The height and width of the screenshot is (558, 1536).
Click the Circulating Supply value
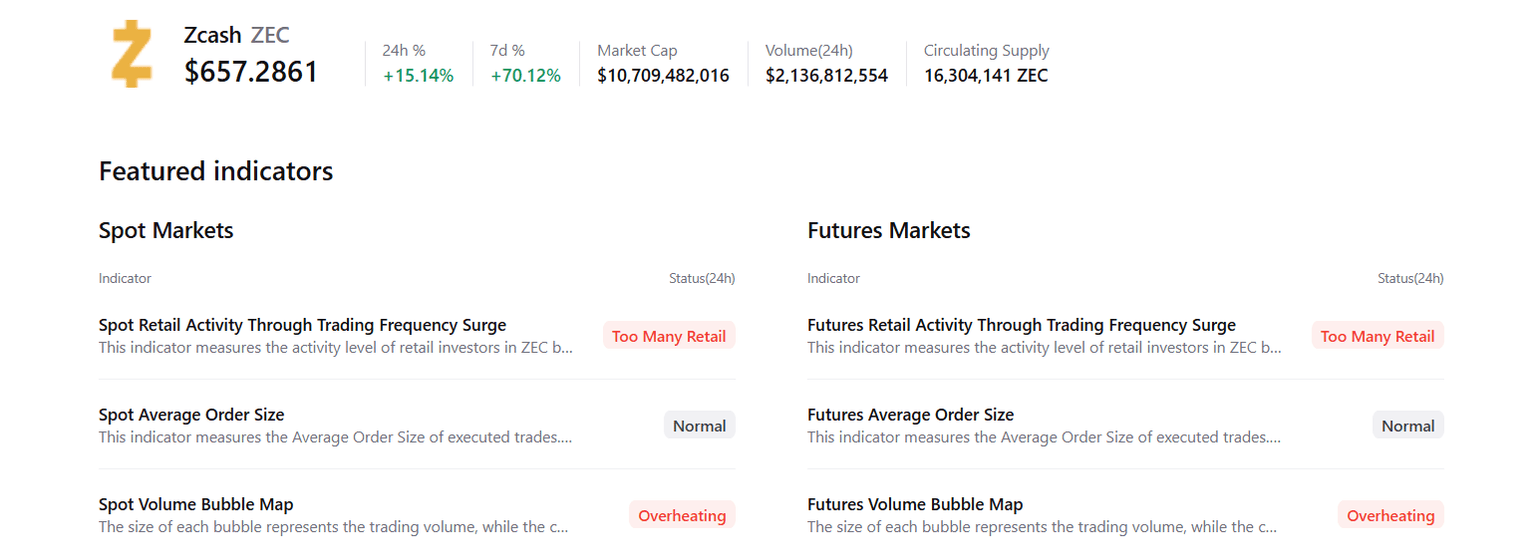pos(986,75)
